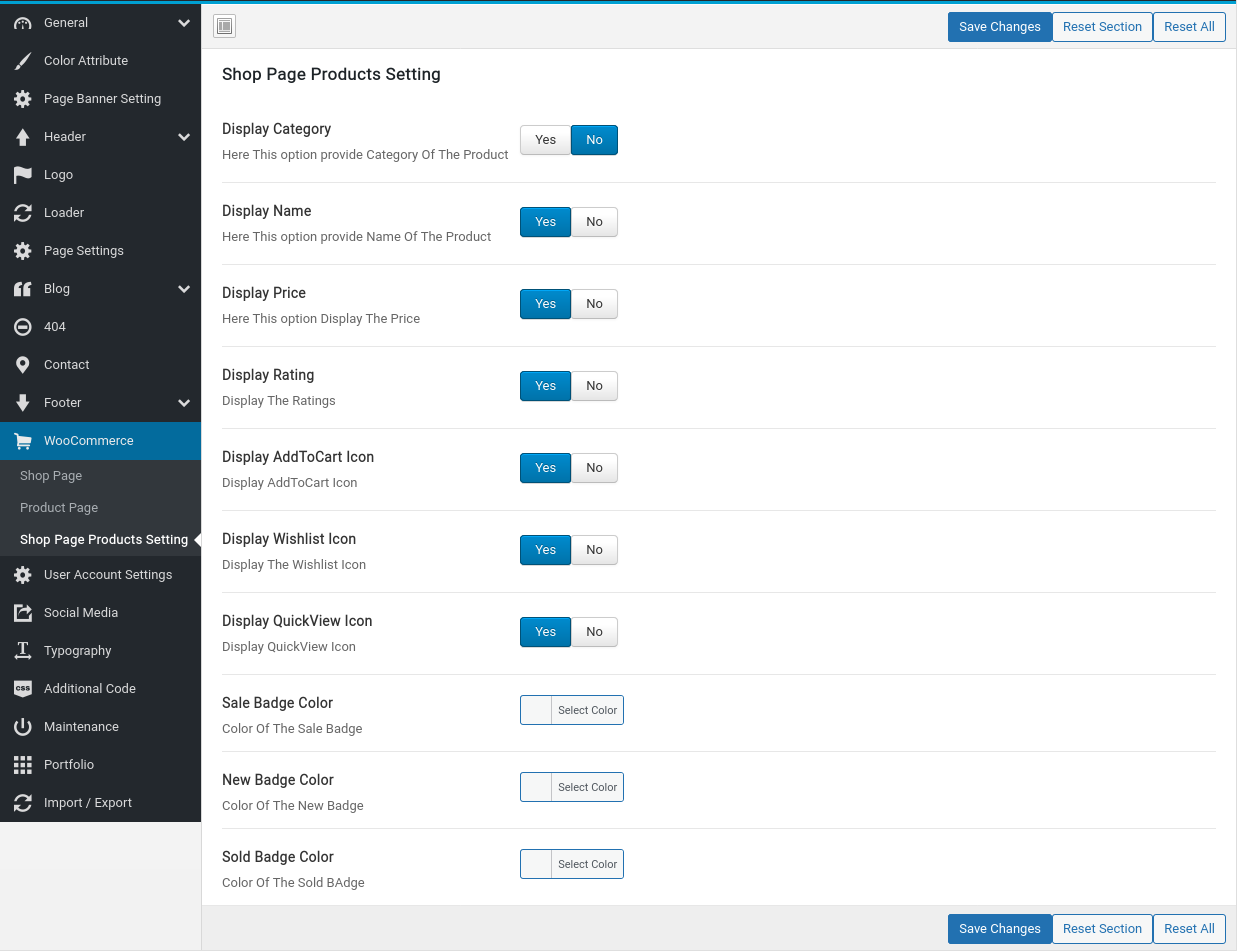Image resolution: width=1237 pixels, height=951 pixels.
Task: Click the Logo flag icon
Action: (x=23, y=175)
